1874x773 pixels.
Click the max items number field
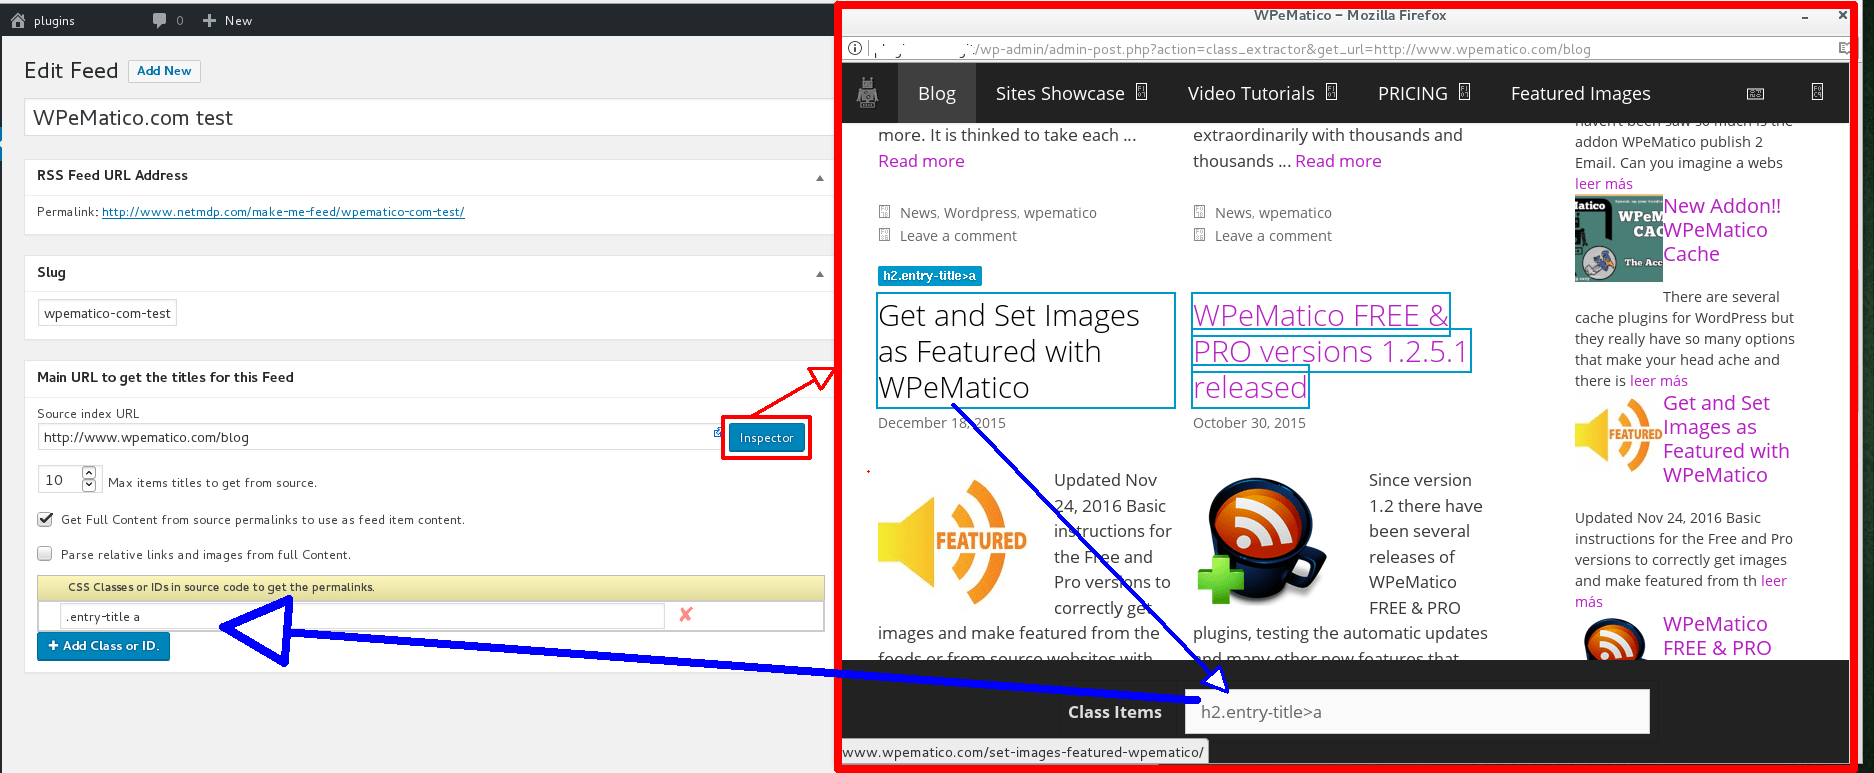58,480
